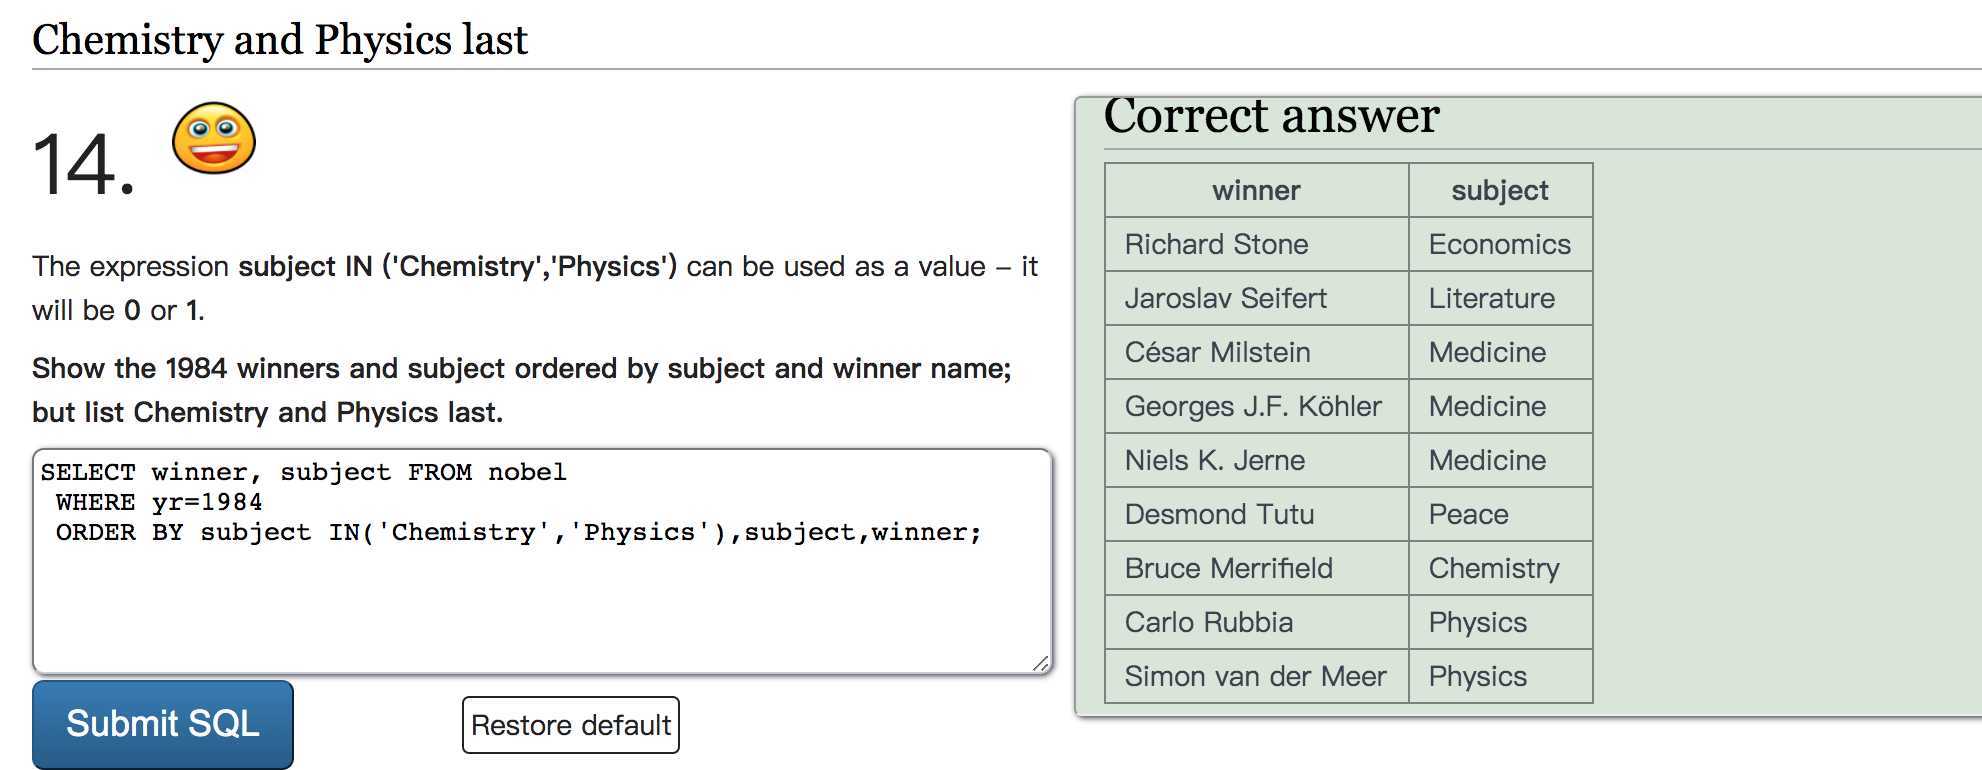Click the Correct answer heading
The image size is (1982, 770).
tap(1271, 116)
